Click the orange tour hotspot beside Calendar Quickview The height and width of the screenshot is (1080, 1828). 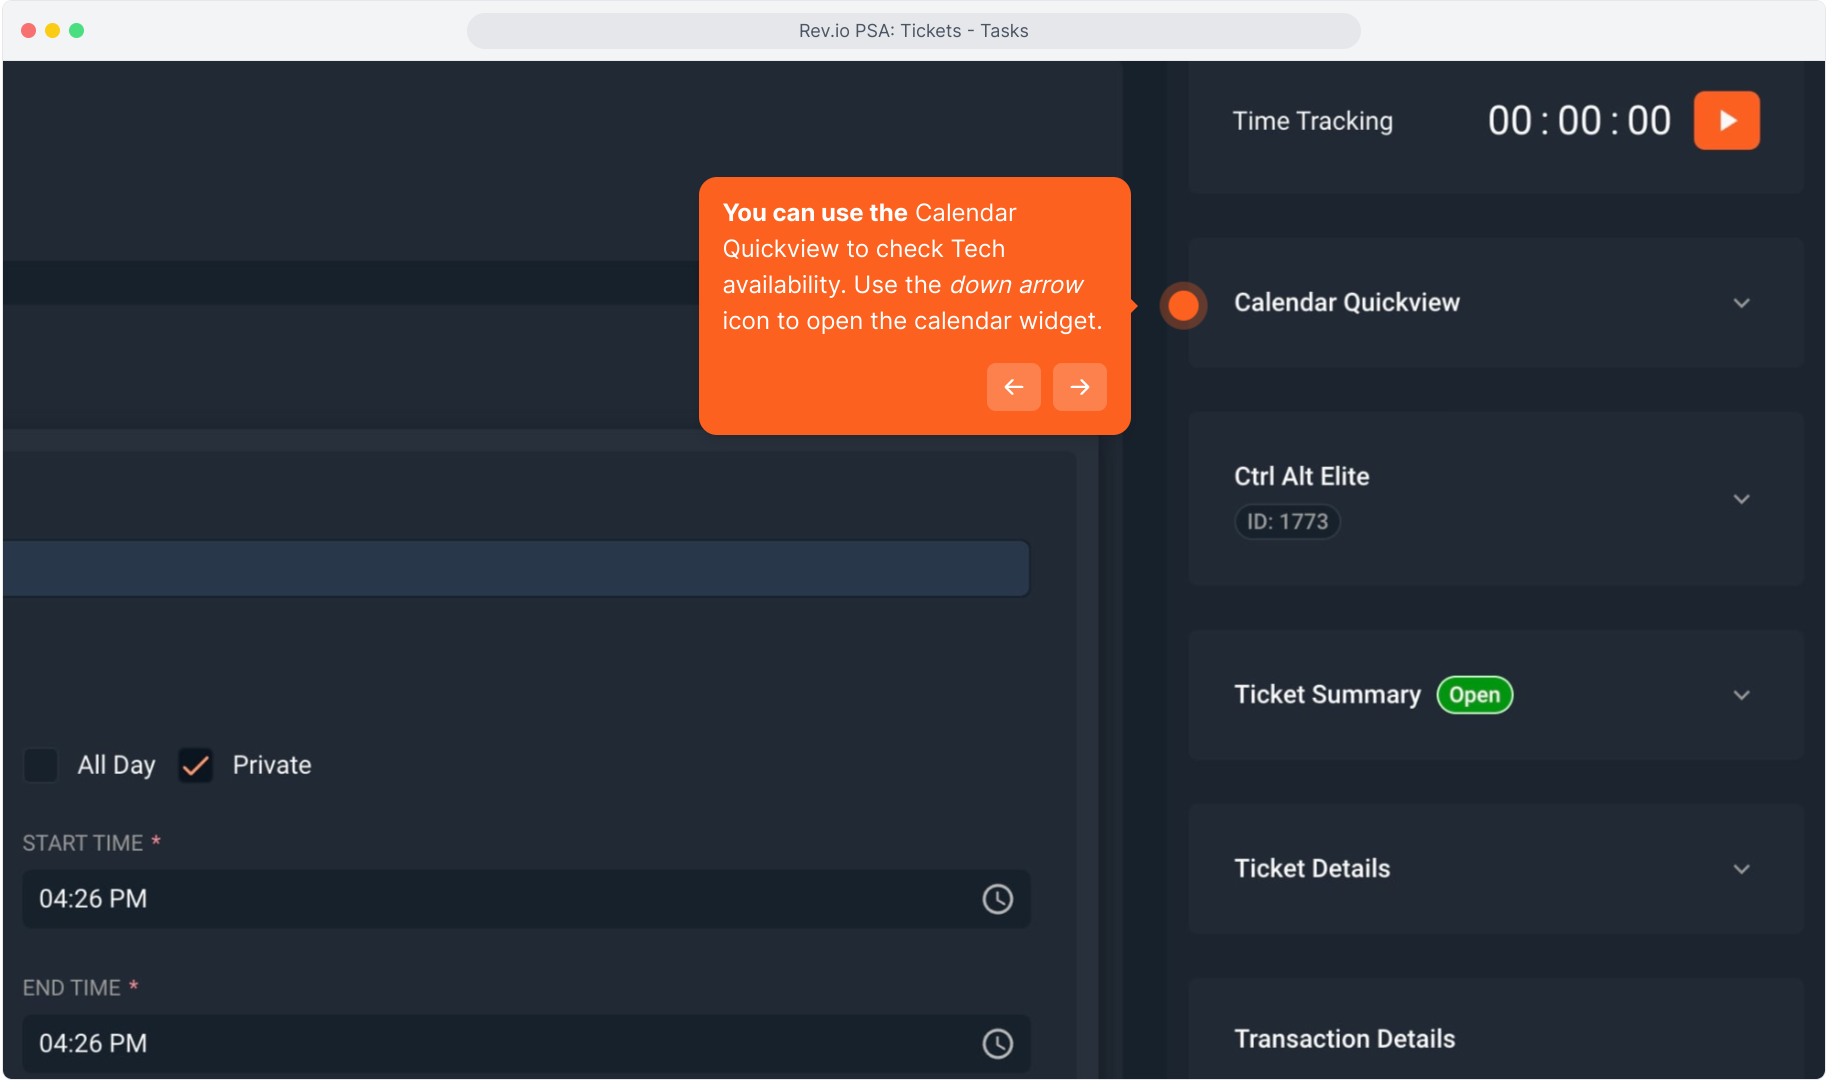click(x=1183, y=305)
